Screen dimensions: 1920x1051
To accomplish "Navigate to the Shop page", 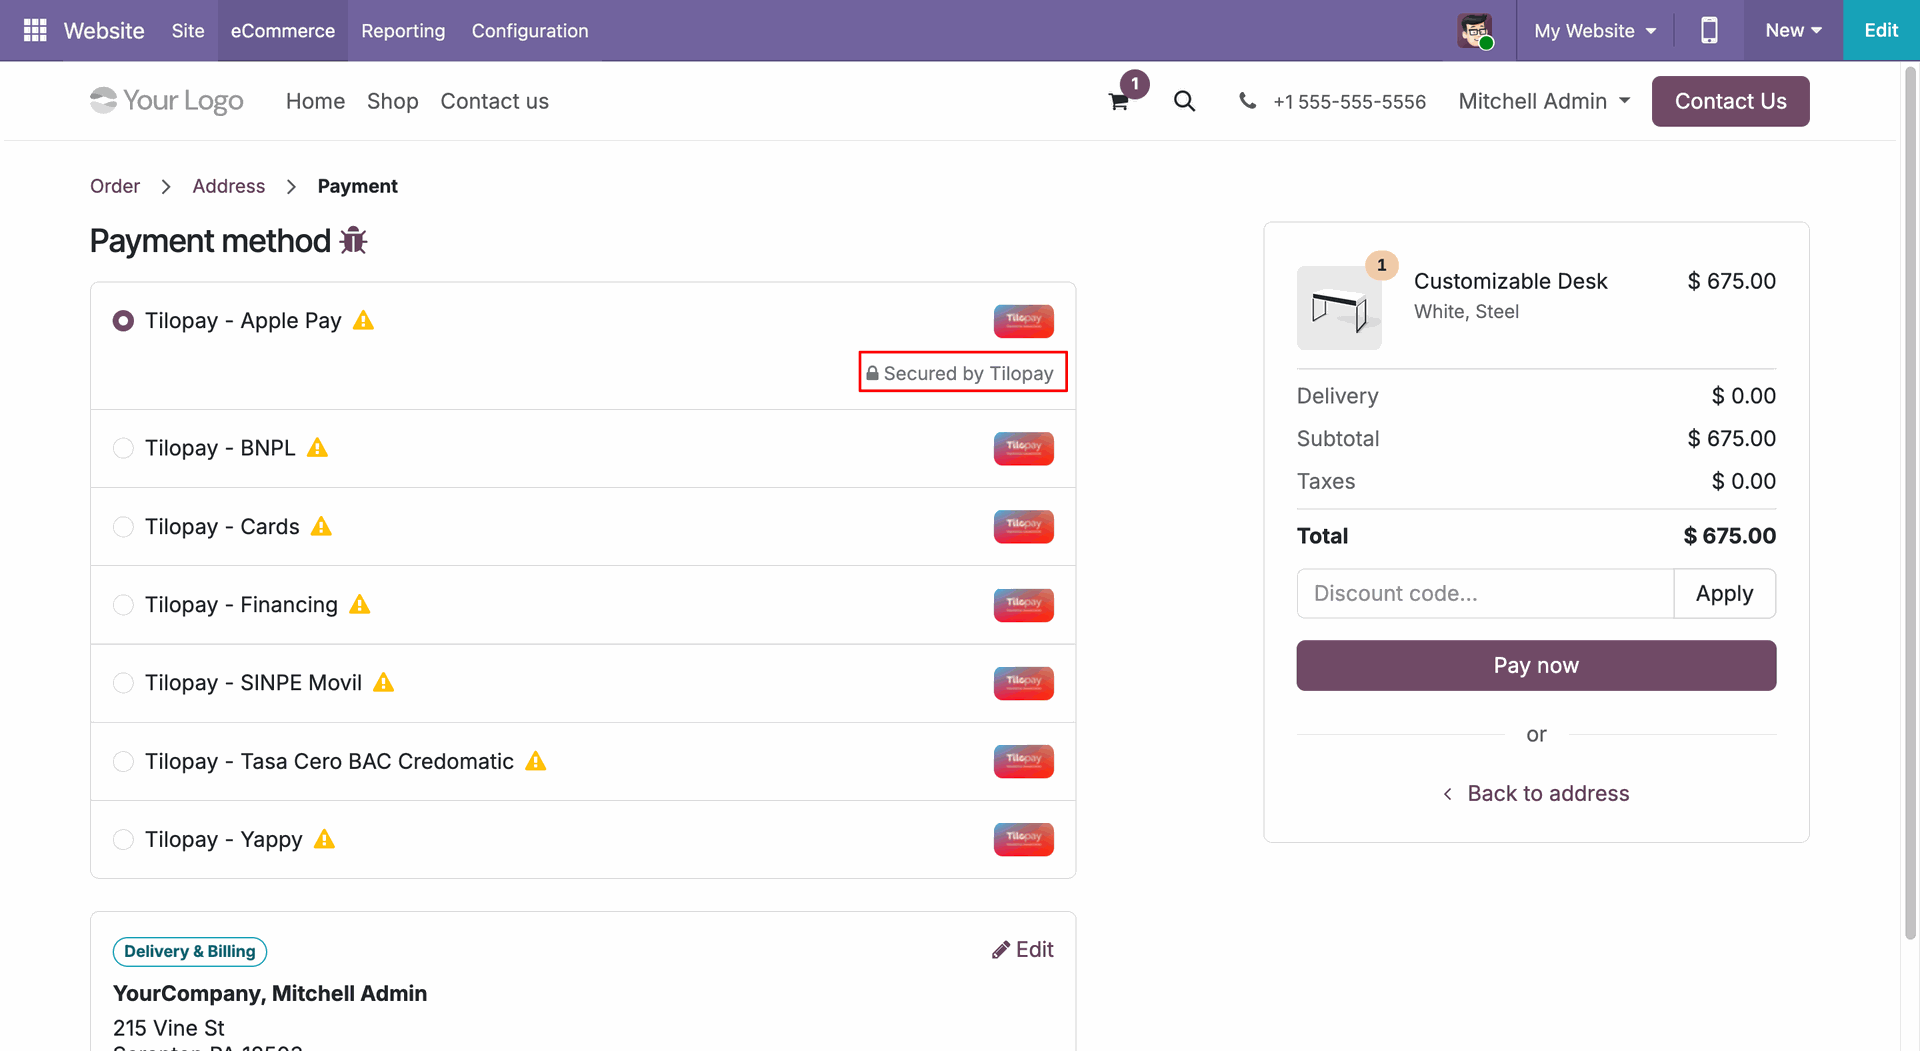I will tap(392, 101).
